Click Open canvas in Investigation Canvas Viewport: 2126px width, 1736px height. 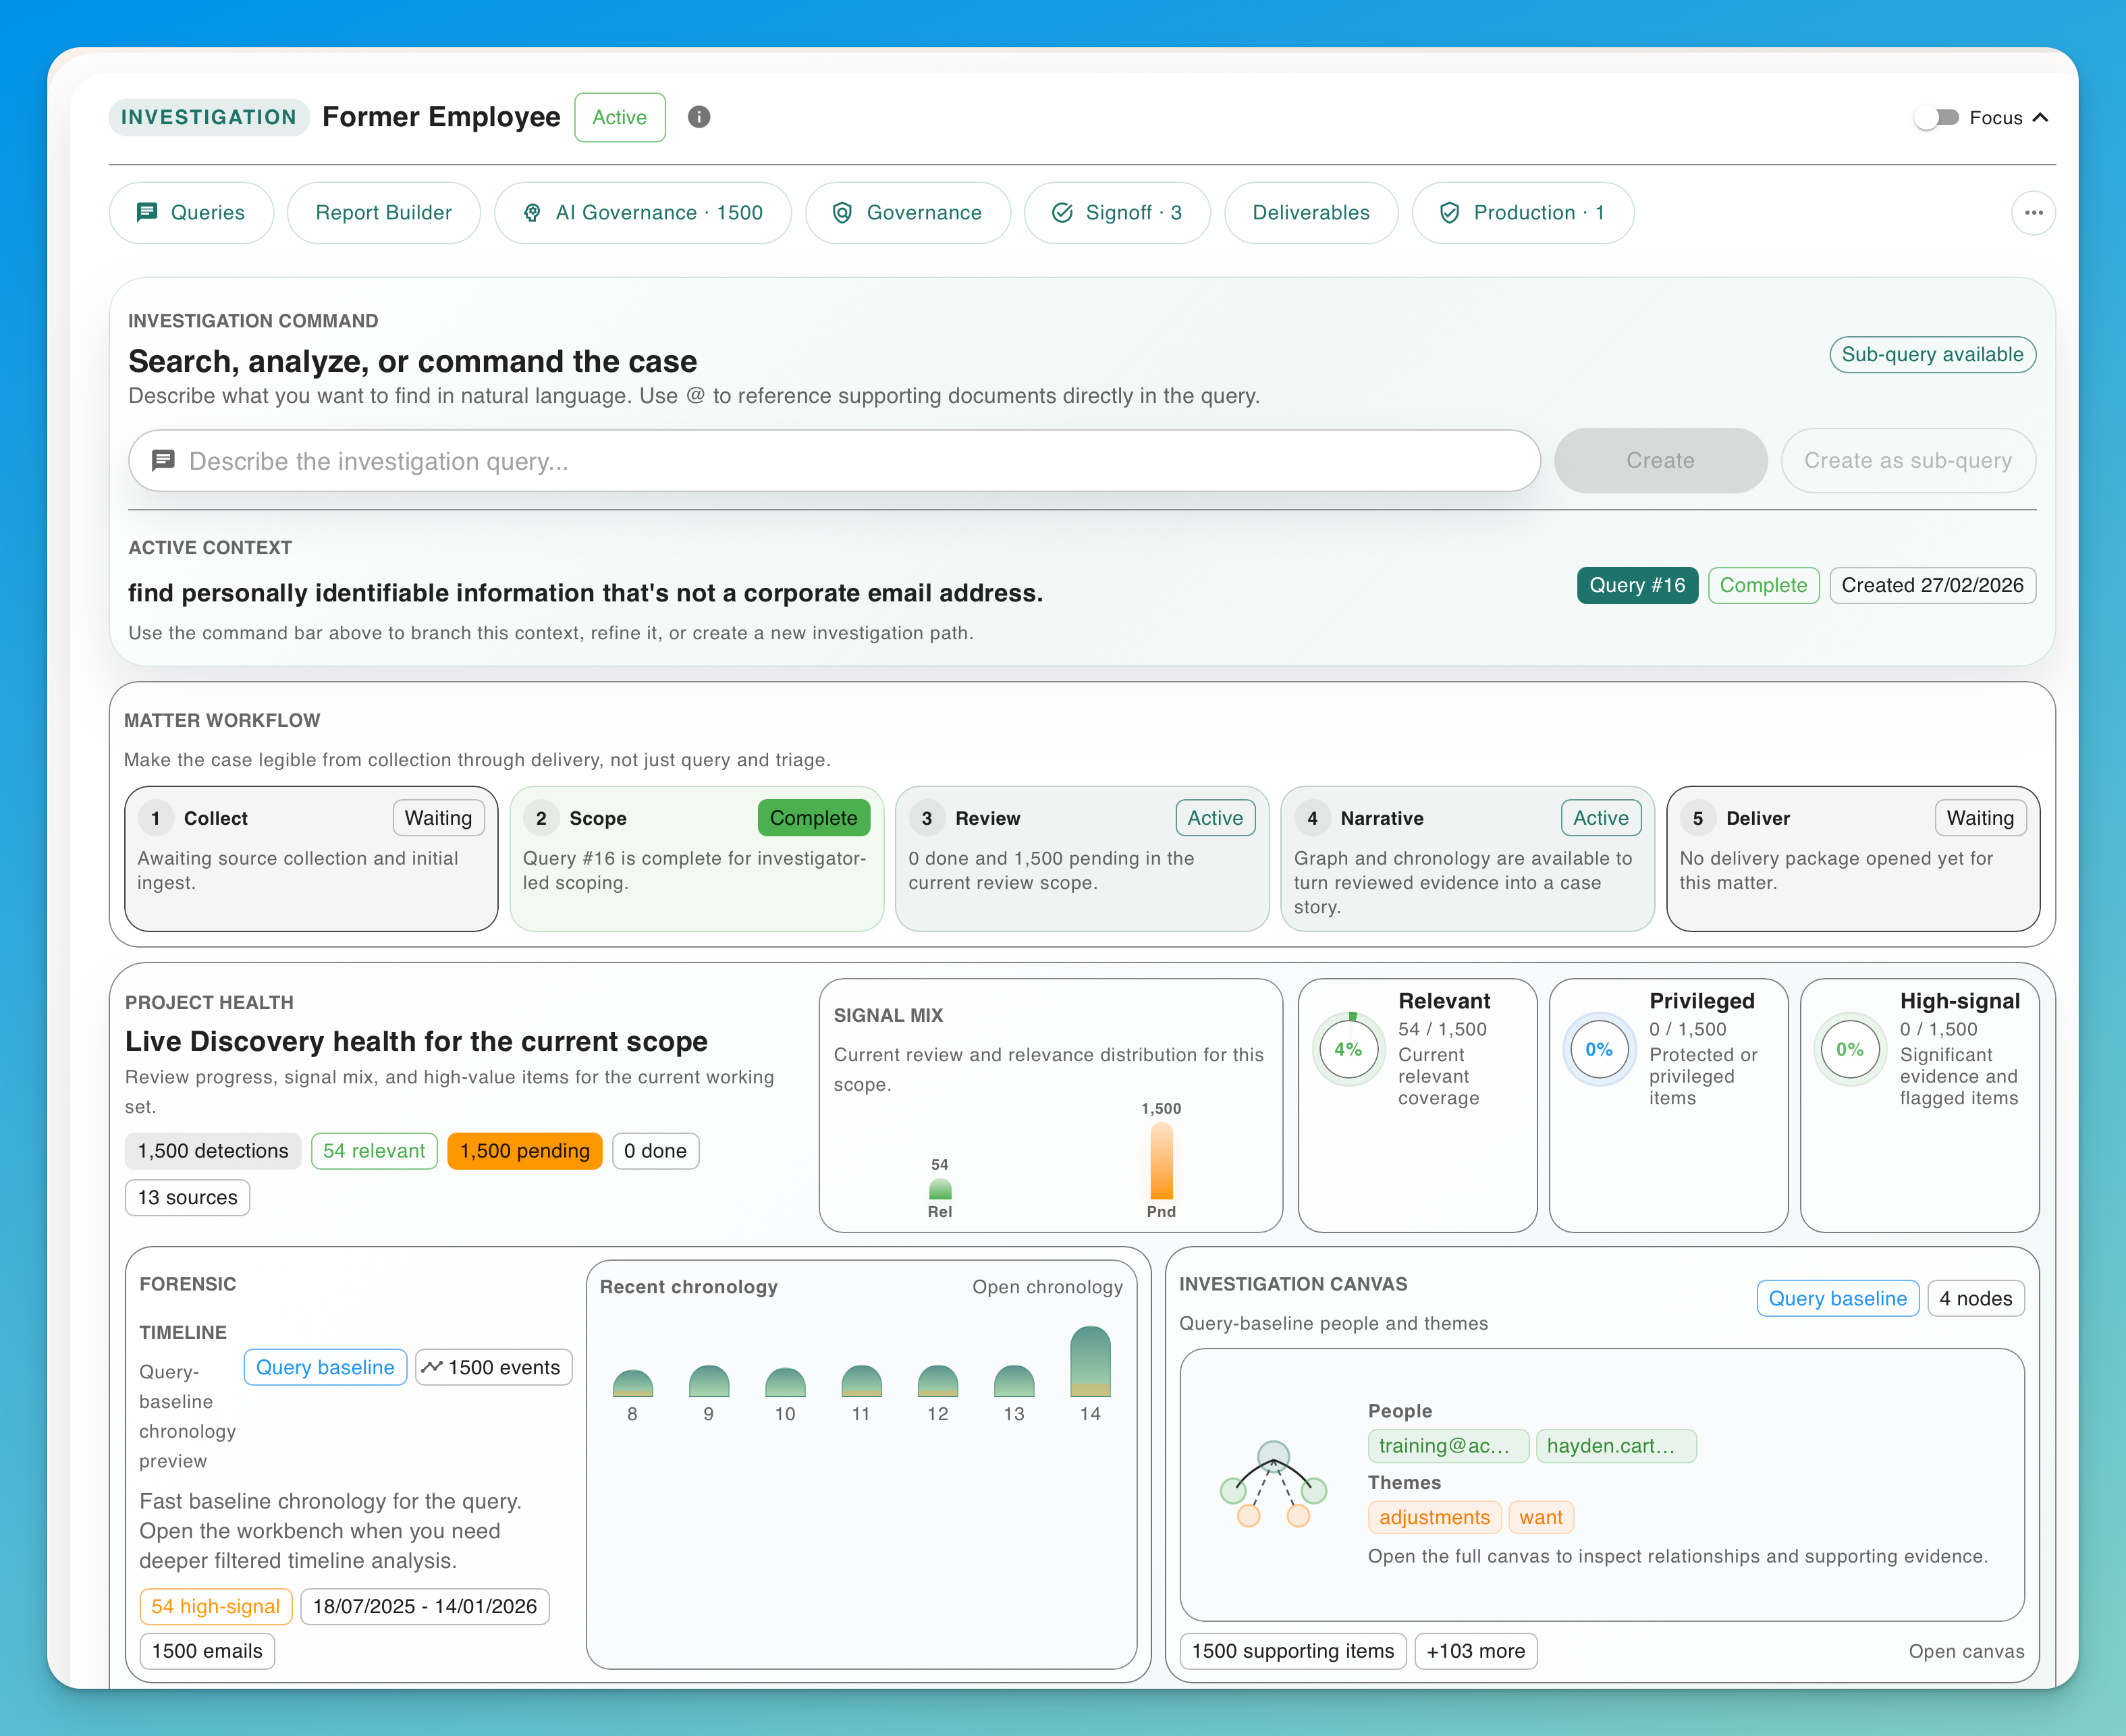click(x=1966, y=1651)
